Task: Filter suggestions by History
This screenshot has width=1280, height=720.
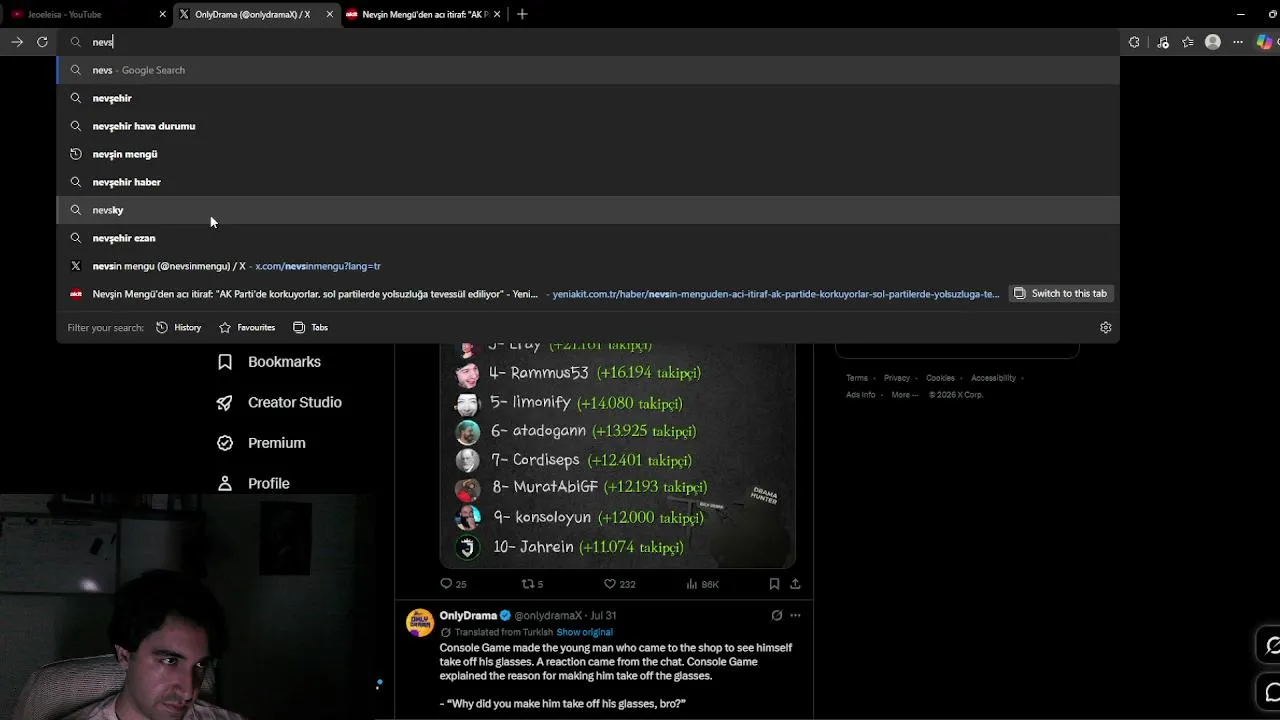Action: tap(179, 327)
